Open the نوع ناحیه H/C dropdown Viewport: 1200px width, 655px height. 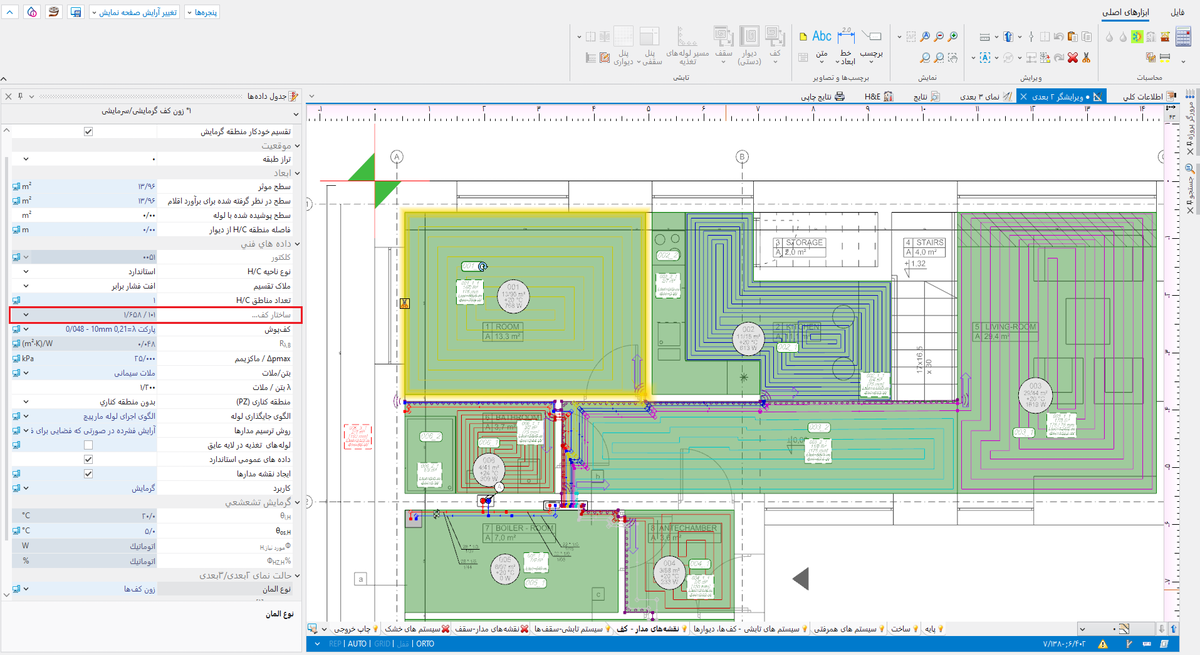[26, 272]
